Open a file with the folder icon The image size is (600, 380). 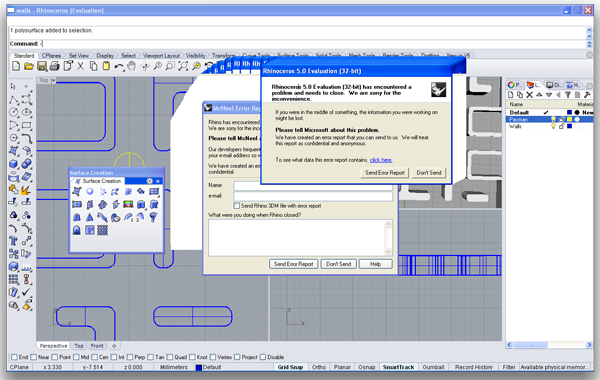pyautogui.click(x=29, y=66)
